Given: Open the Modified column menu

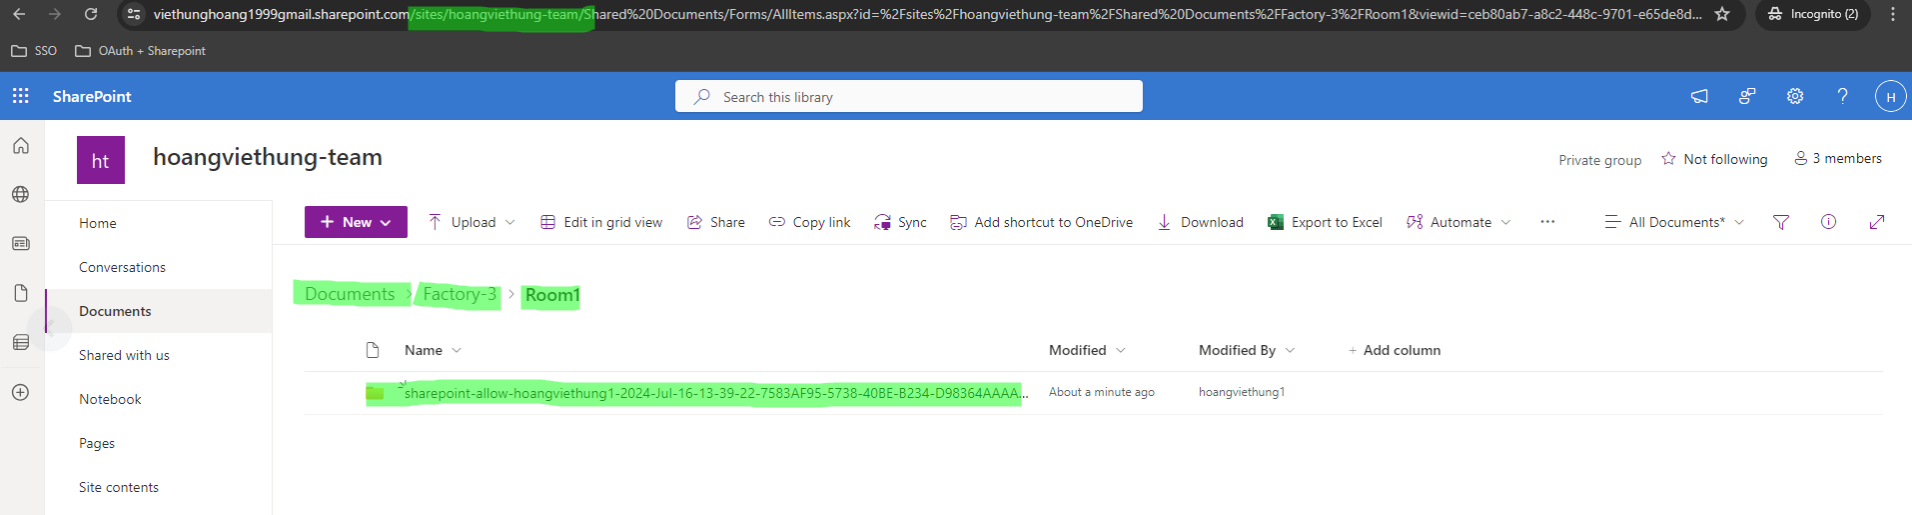Looking at the screenshot, I should [1087, 350].
